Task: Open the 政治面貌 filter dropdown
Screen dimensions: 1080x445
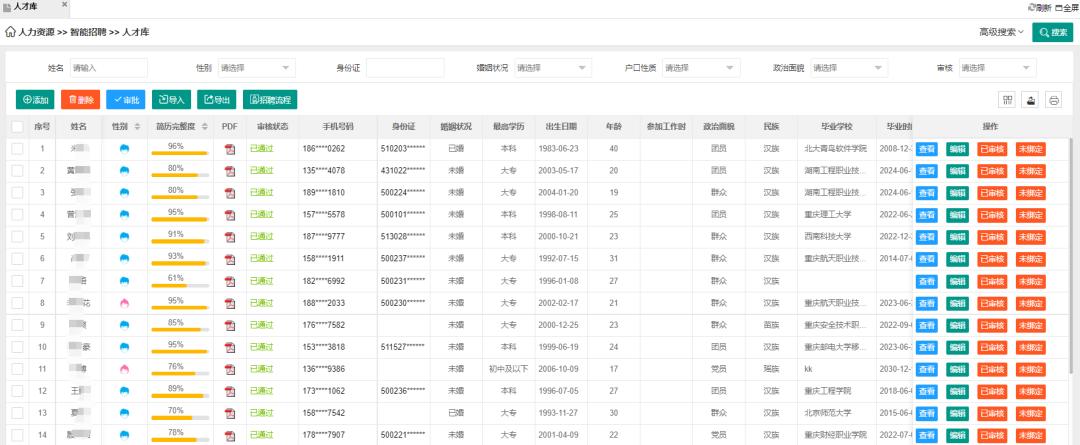Action: [849, 68]
